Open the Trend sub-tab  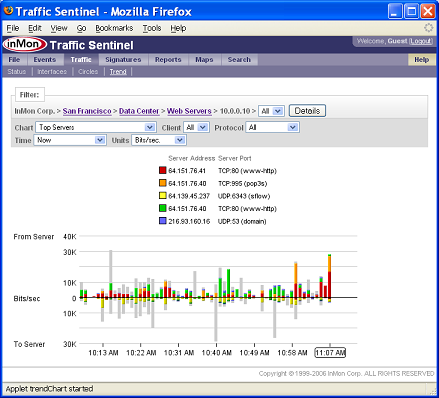[x=118, y=72]
